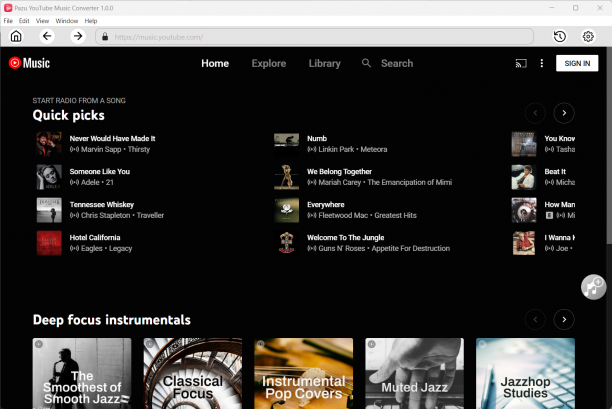
Task: Show next Quick picks with right chevron
Action: pos(564,113)
